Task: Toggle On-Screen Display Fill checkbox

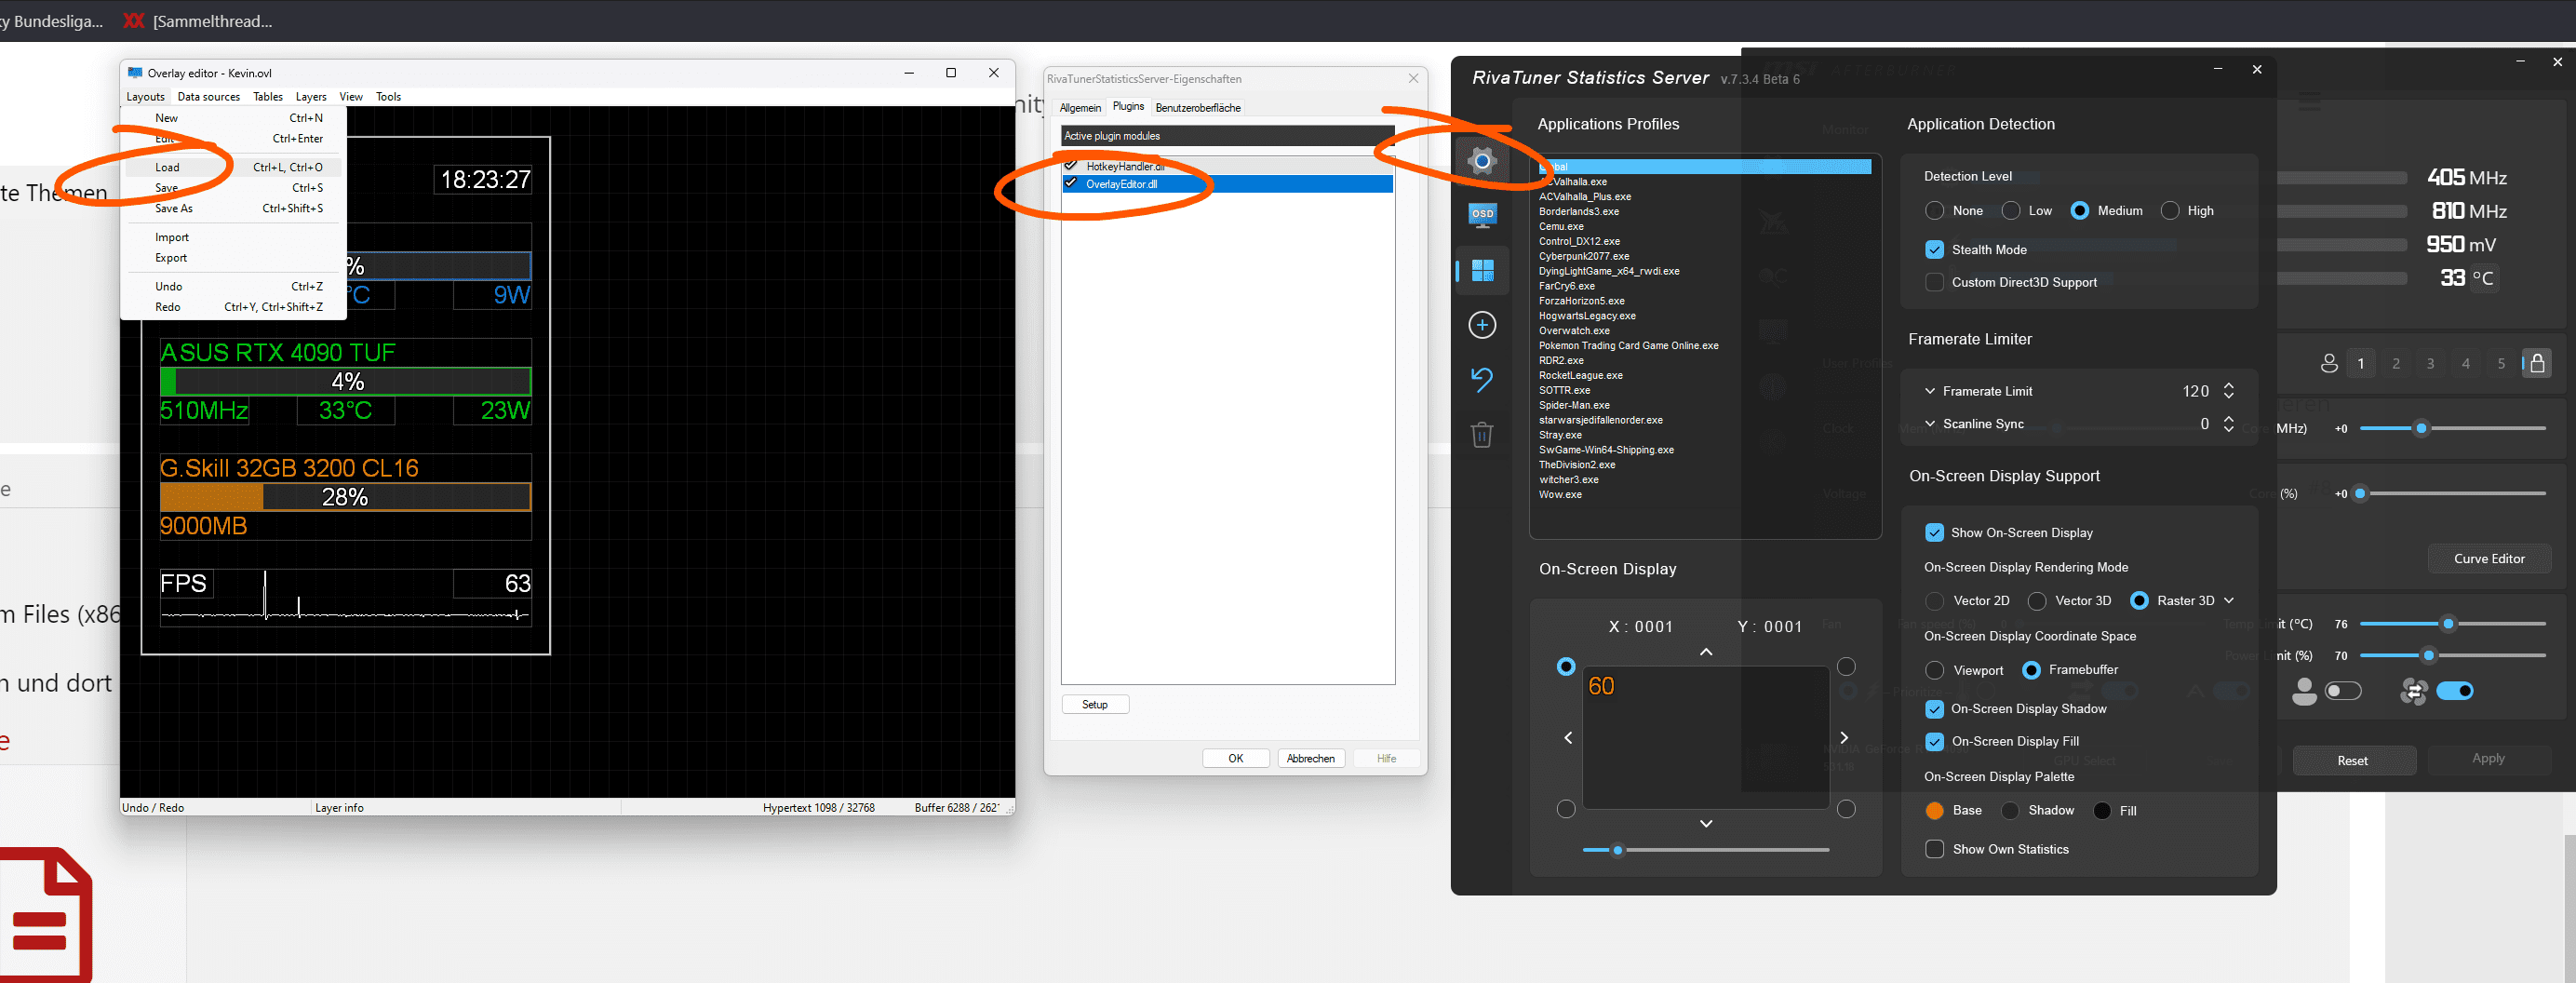Action: (1934, 741)
